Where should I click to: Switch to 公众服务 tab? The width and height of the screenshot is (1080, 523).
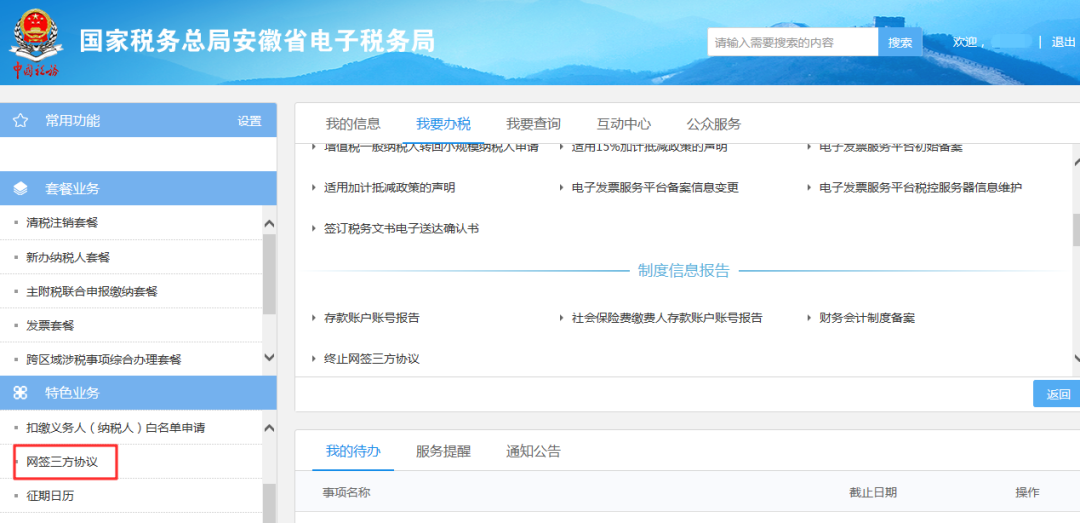click(714, 124)
